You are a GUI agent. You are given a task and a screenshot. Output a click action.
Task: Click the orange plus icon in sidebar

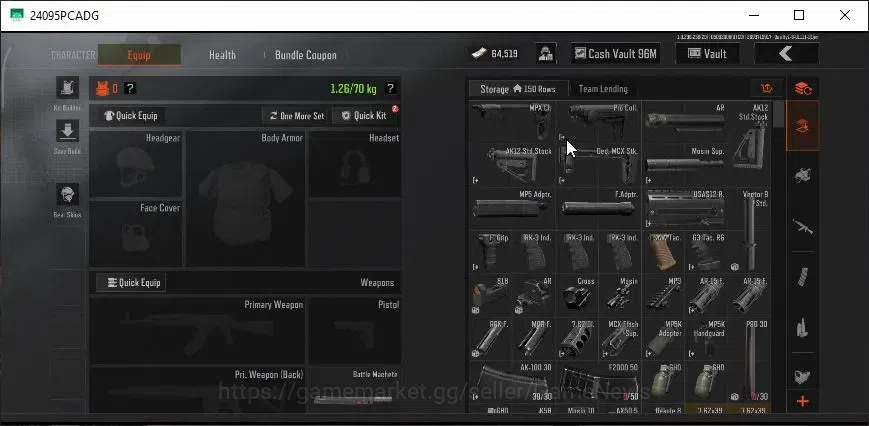(x=802, y=402)
